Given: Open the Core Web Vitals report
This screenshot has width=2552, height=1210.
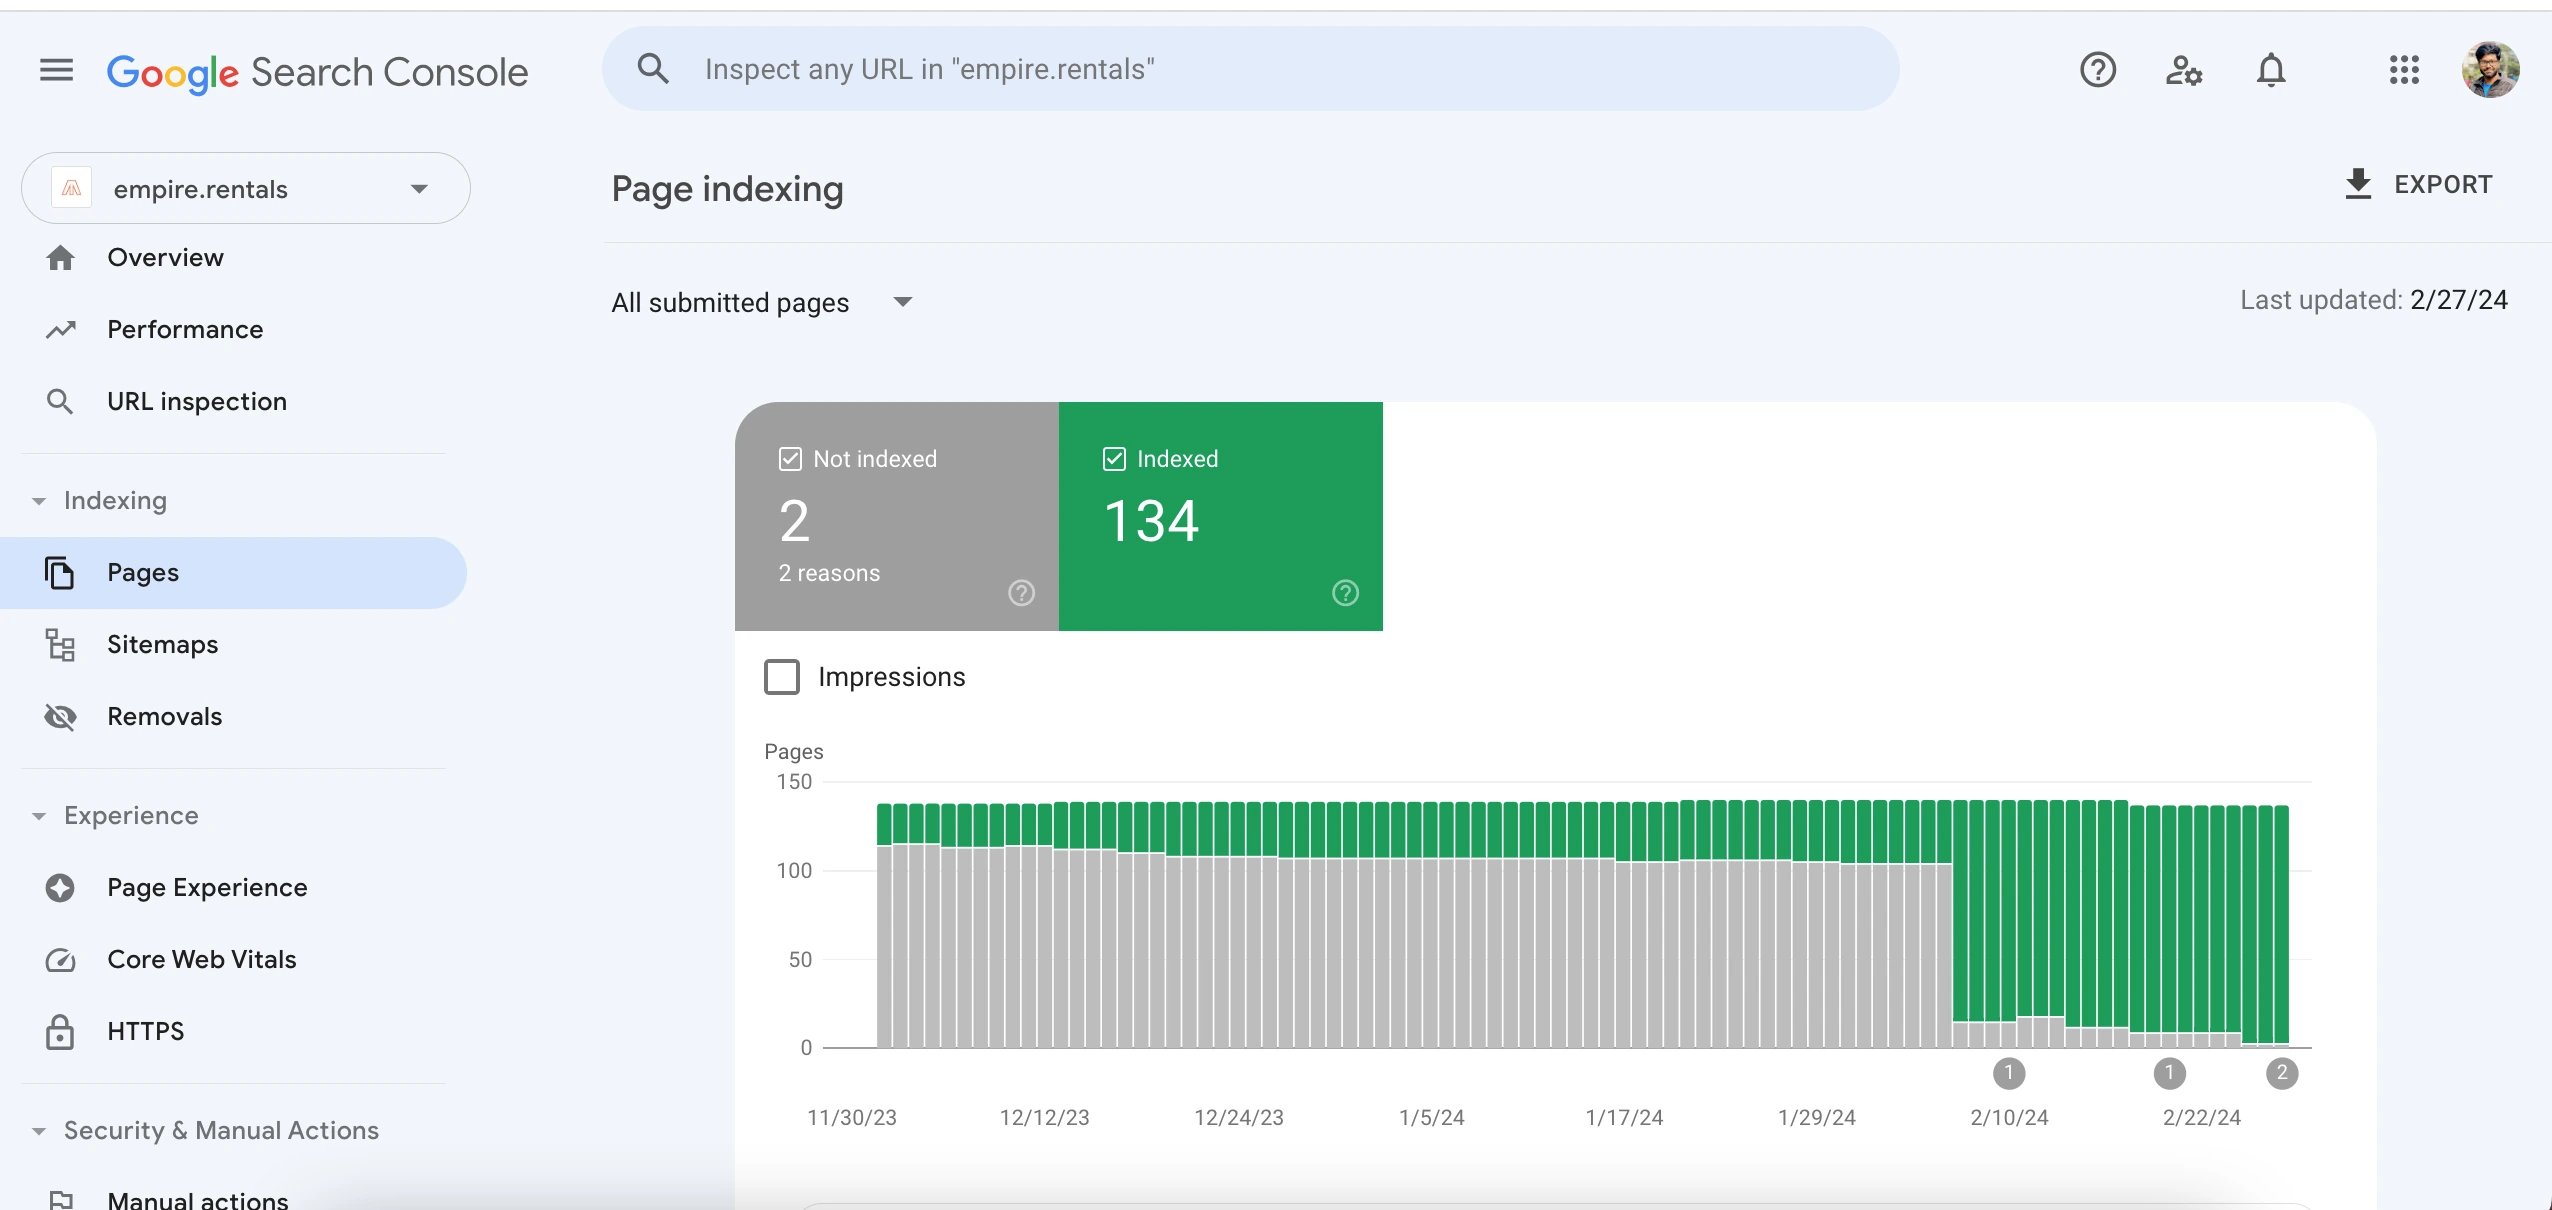Looking at the screenshot, I should tap(201, 960).
